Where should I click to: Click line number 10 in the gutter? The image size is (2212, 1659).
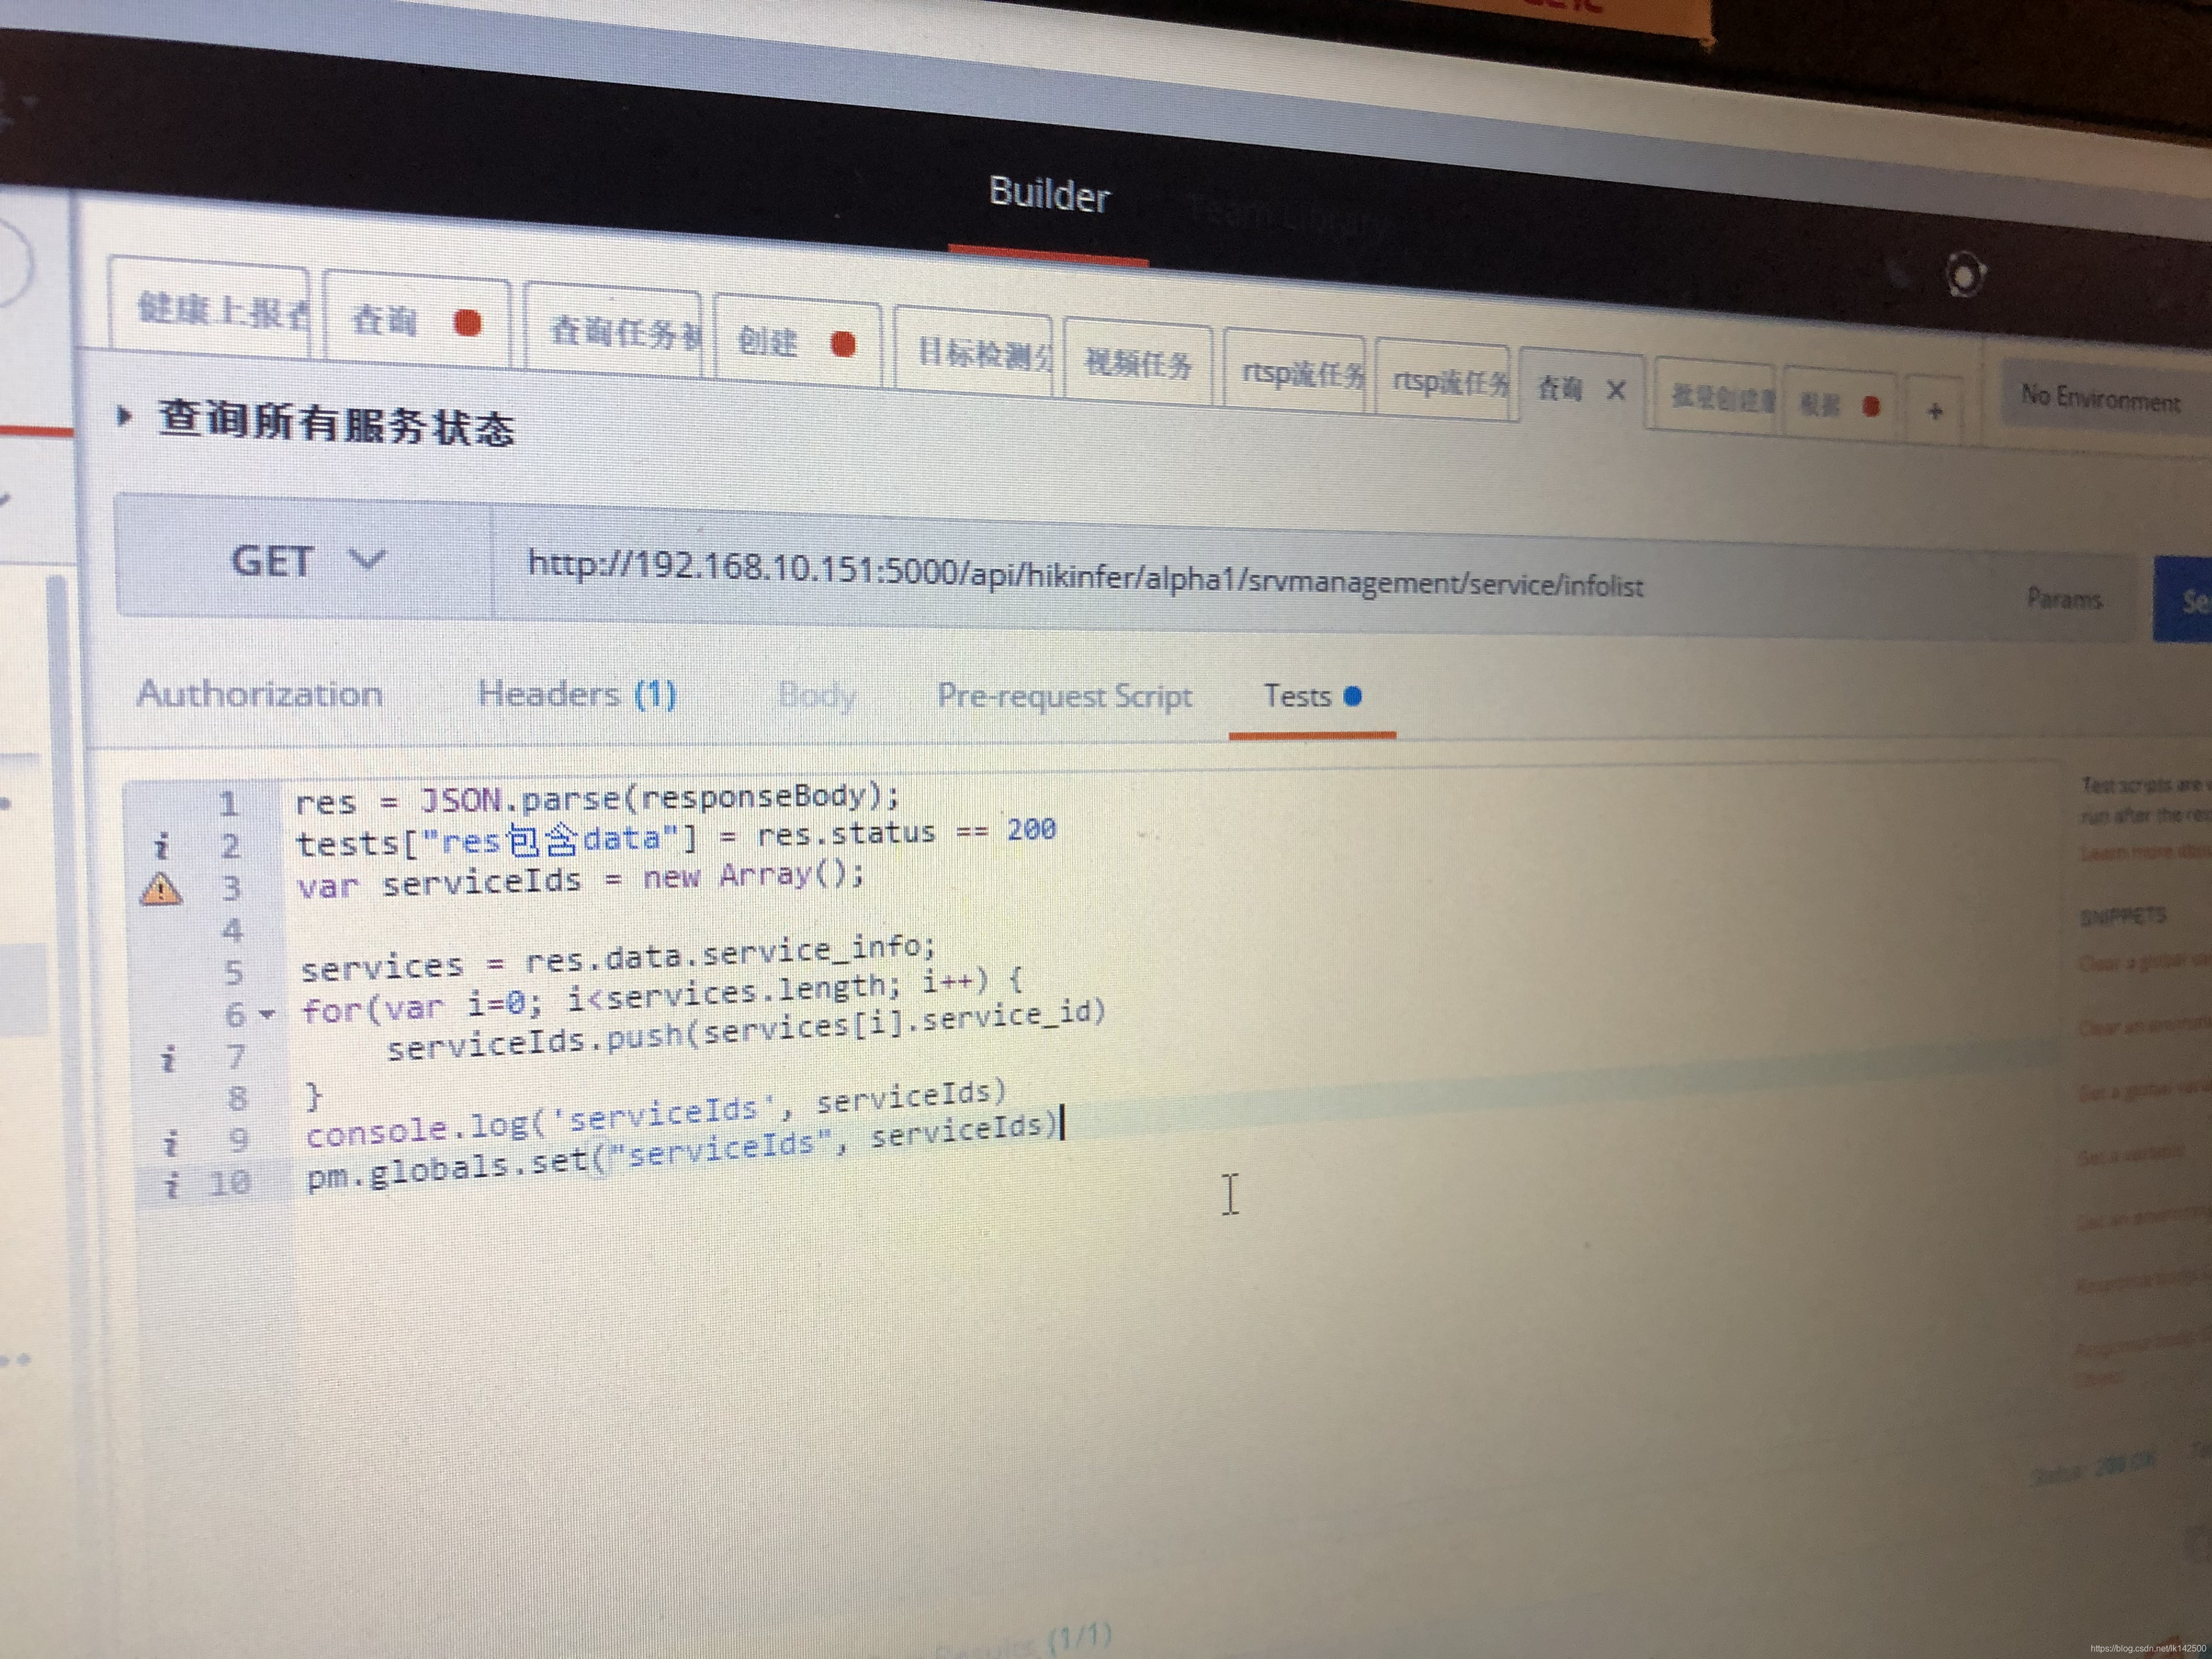[229, 1183]
